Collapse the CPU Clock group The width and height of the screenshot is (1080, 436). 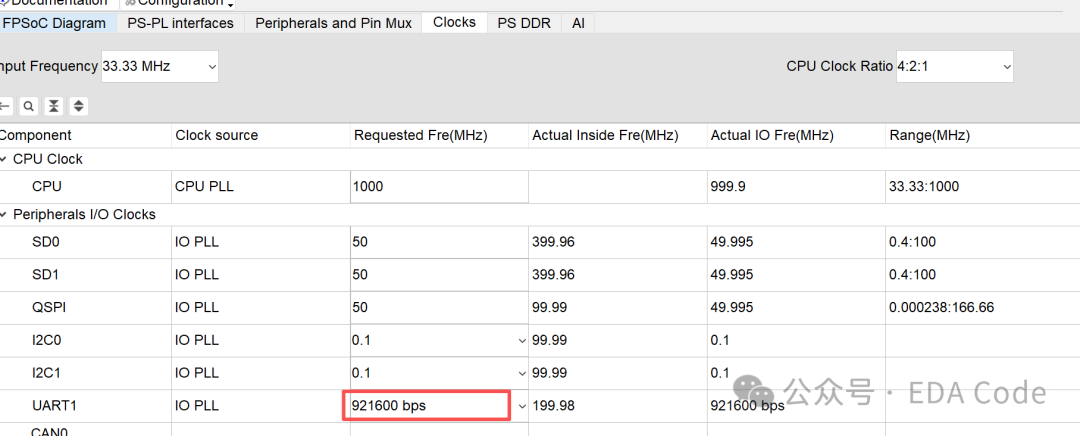5,159
